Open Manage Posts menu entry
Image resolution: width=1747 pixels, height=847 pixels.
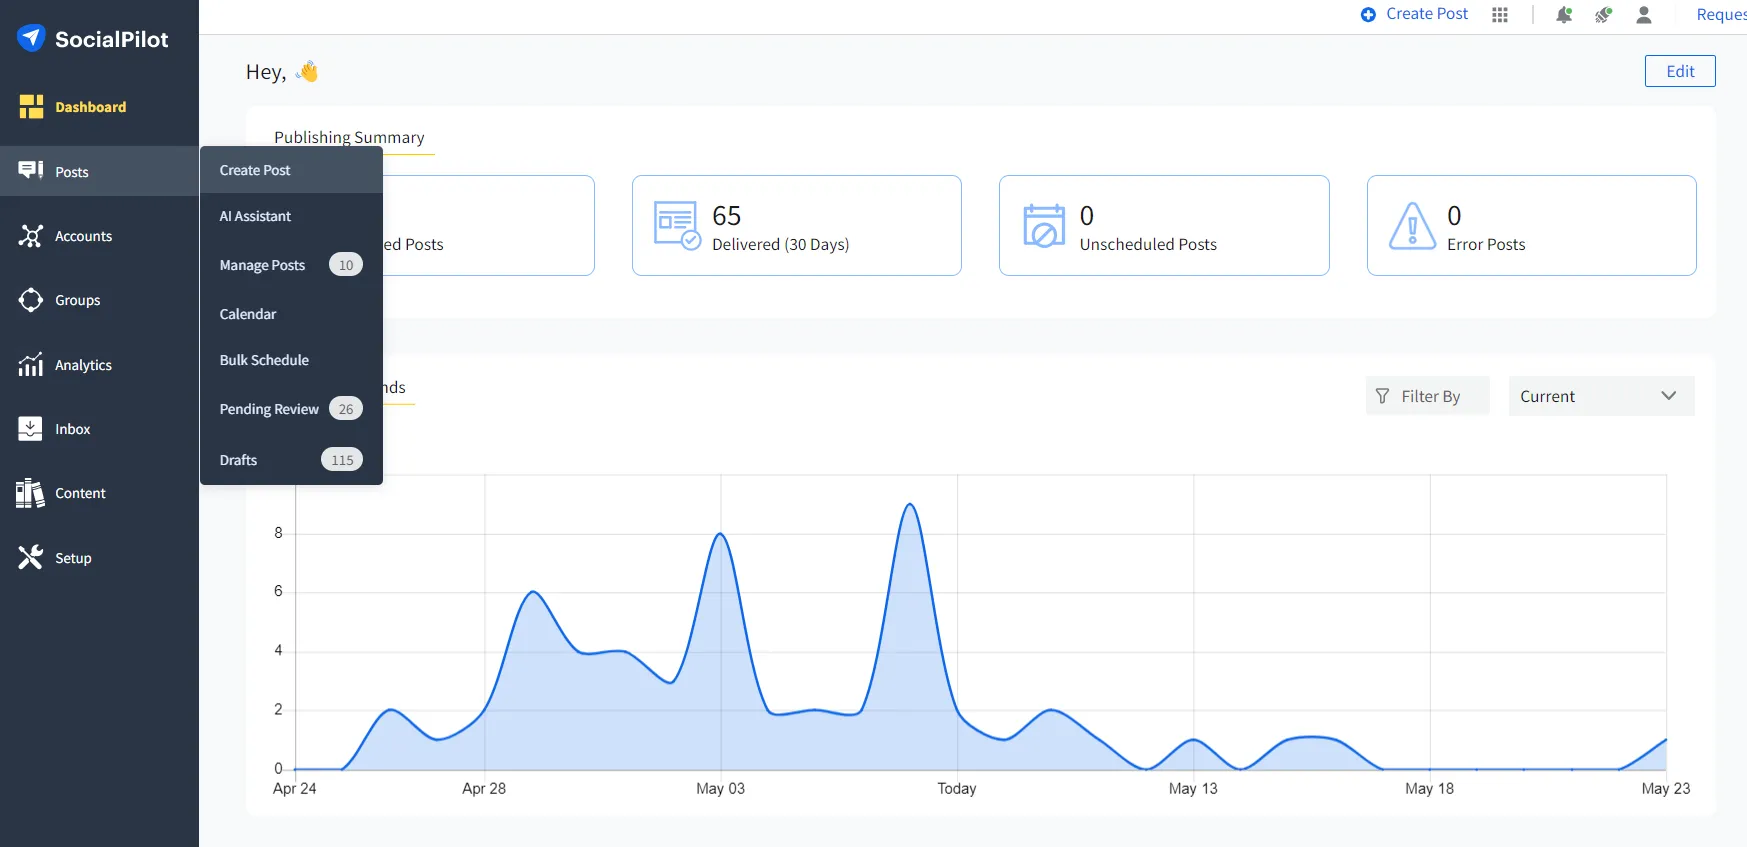coord(262,265)
